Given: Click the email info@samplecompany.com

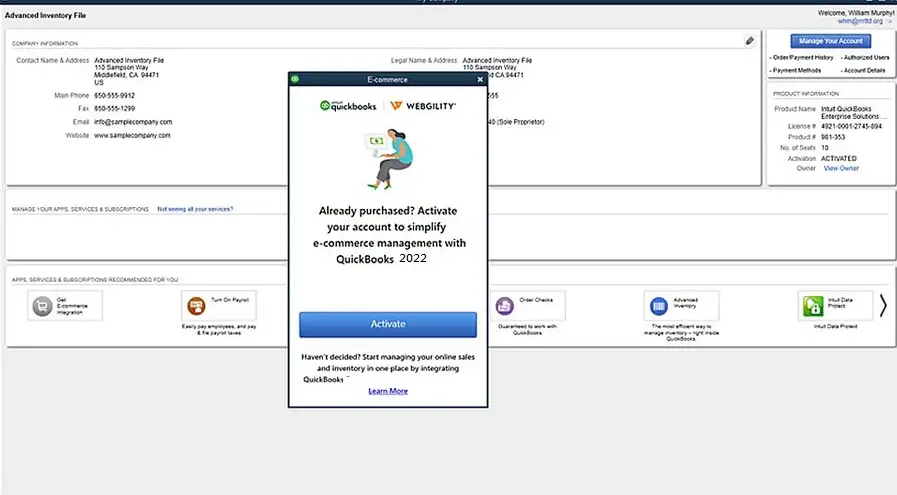Looking at the screenshot, I should pos(133,122).
